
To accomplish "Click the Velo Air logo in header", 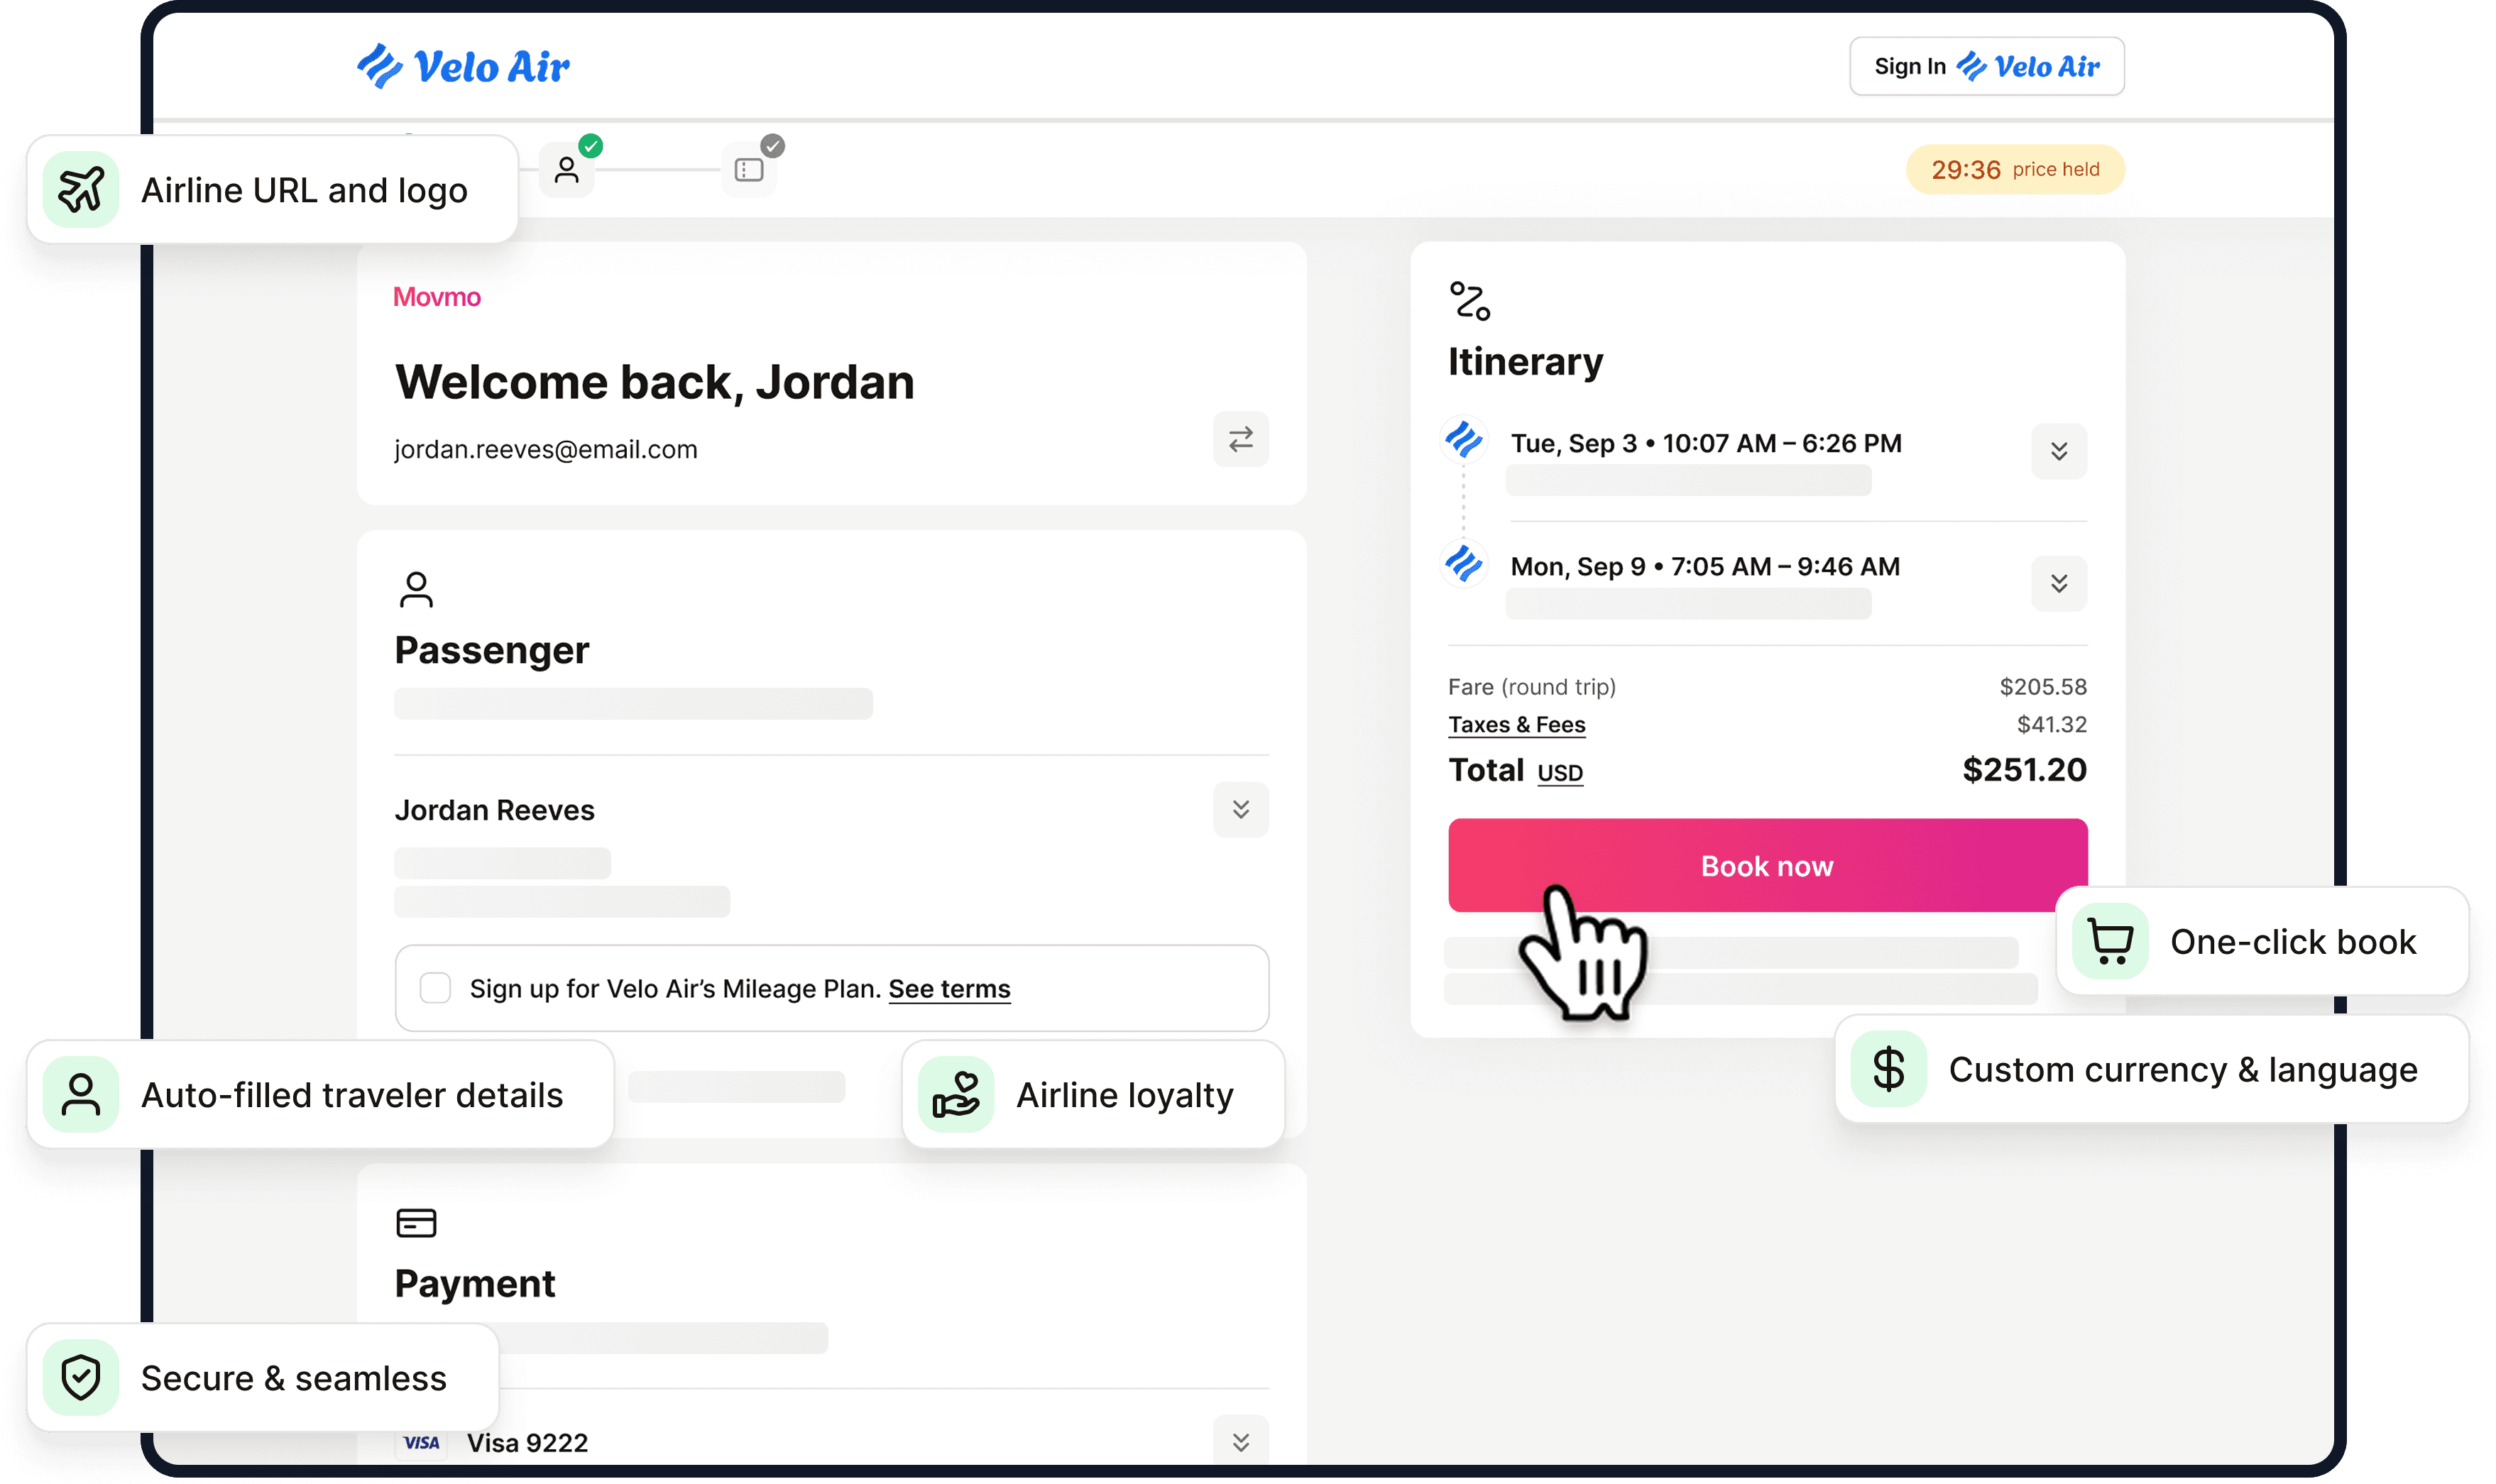I will [x=463, y=67].
